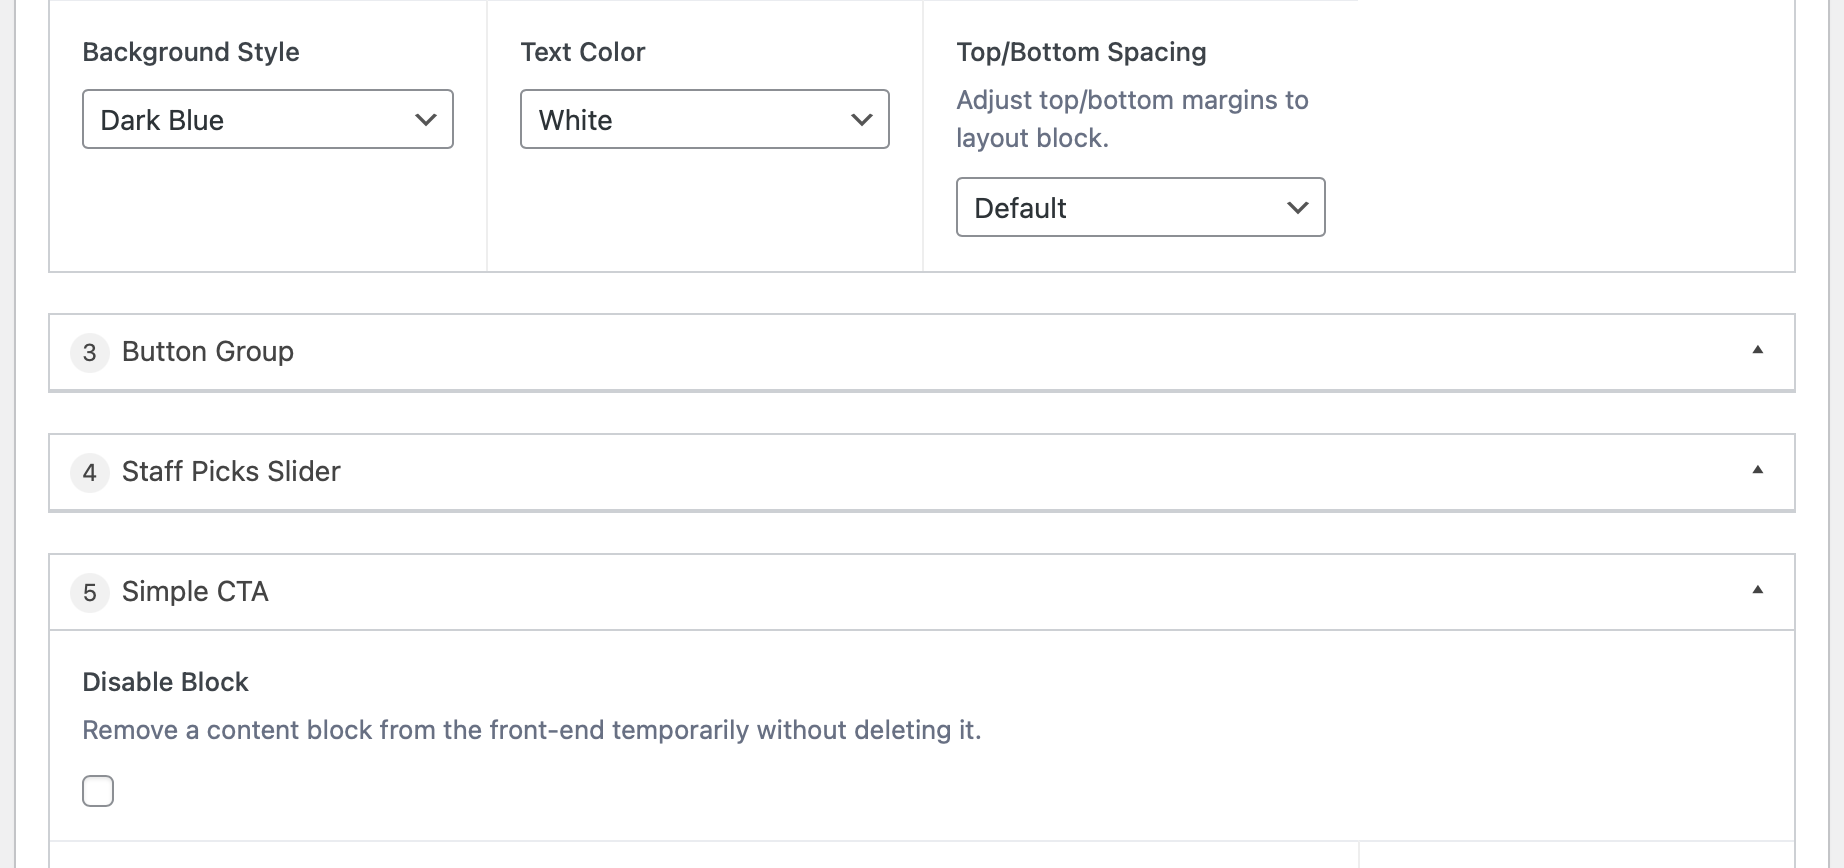Click chevron arrow in White select
Viewport: 1844px width, 868px height.
862,120
